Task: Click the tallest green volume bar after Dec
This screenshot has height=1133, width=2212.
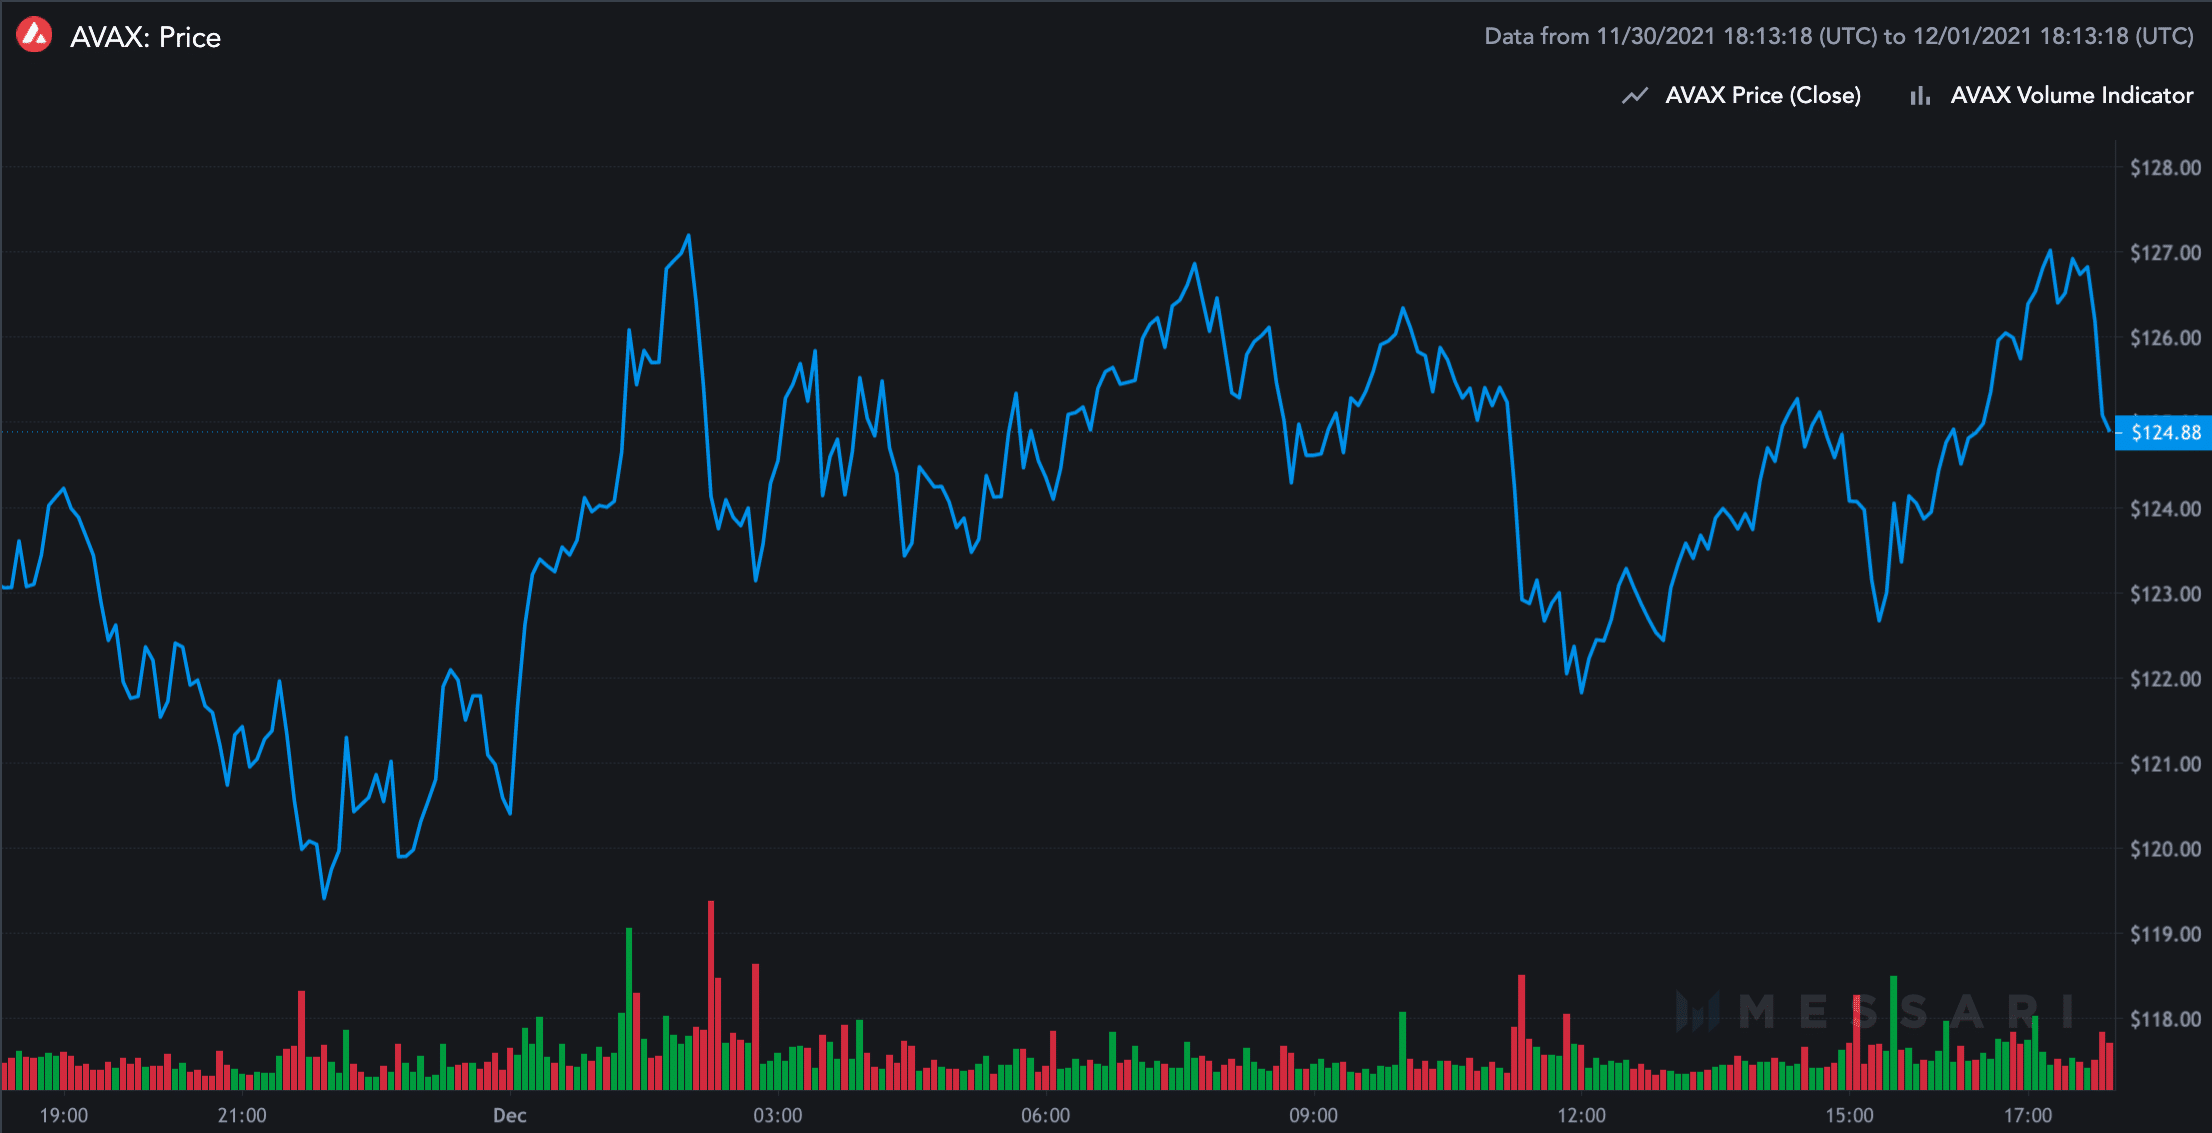Action: click(x=629, y=1009)
